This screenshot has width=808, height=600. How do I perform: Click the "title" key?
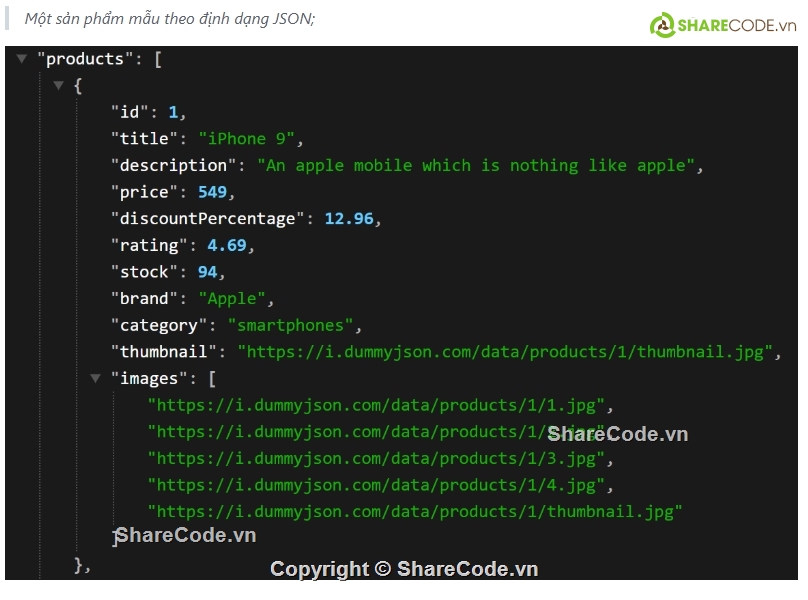(144, 139)
